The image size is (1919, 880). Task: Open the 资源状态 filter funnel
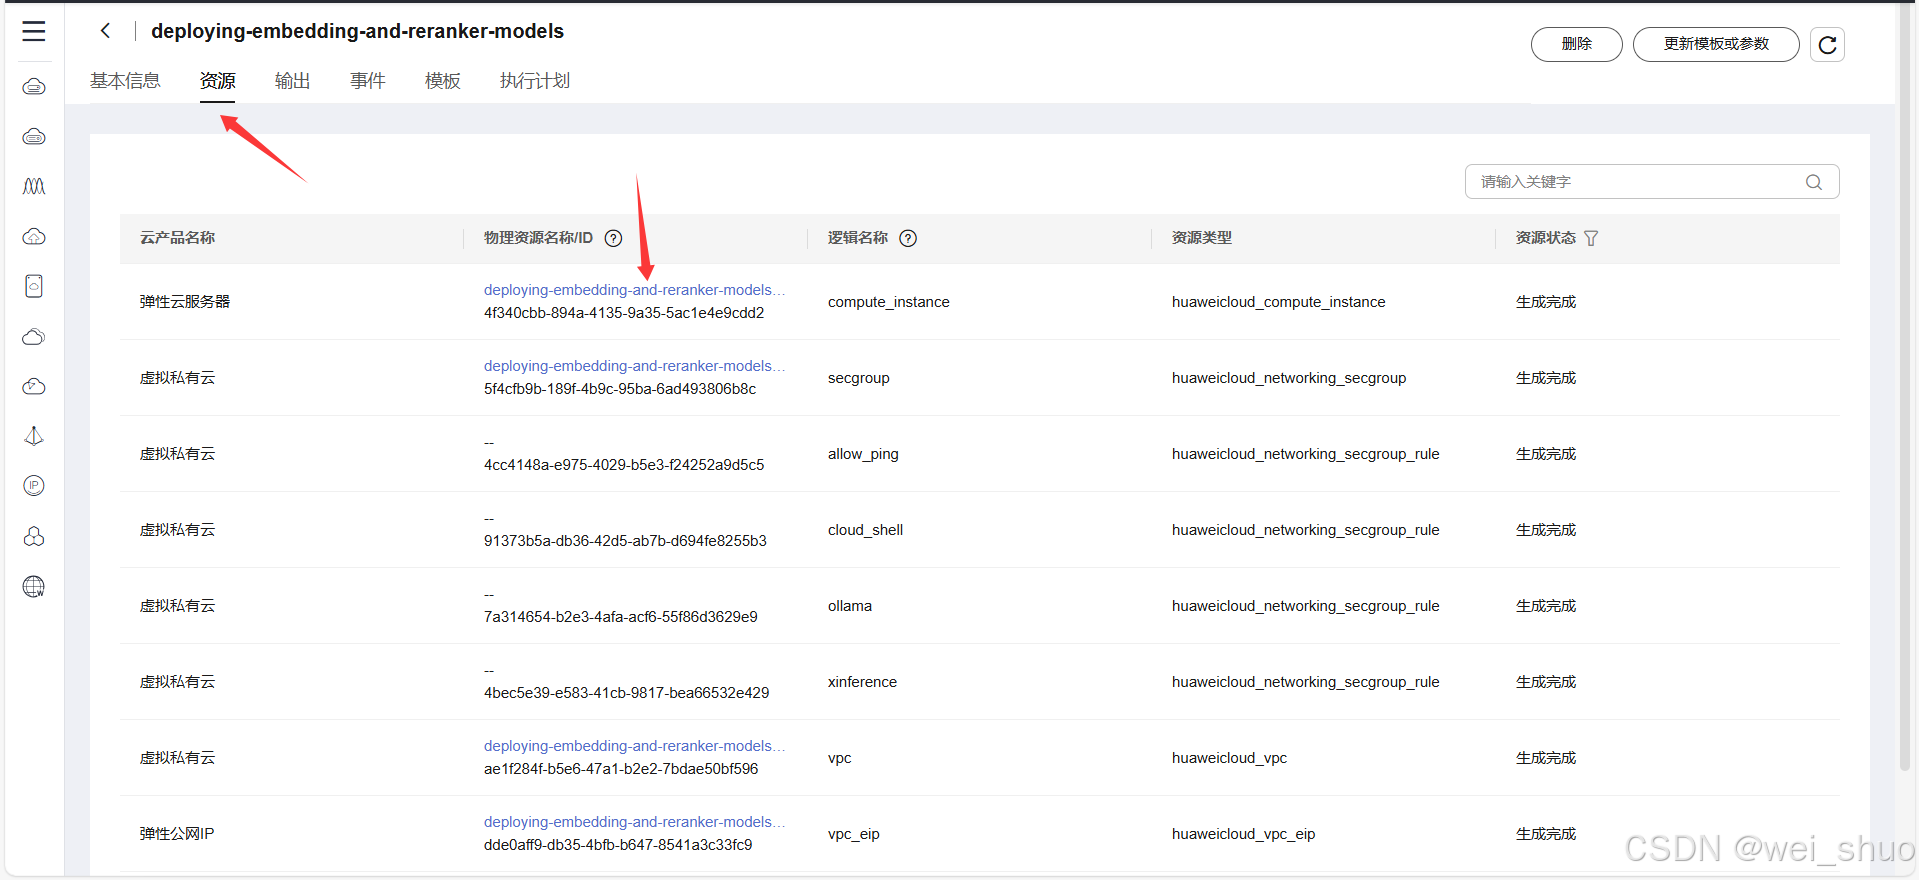(1591, 238)
